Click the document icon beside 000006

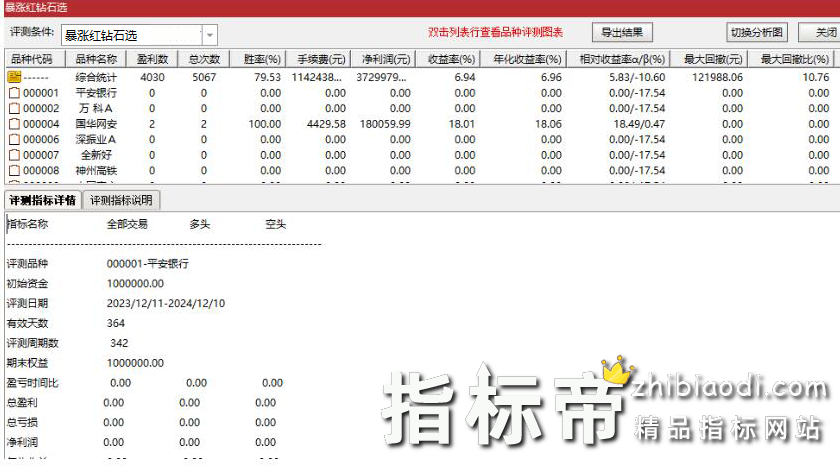[14, 139]
